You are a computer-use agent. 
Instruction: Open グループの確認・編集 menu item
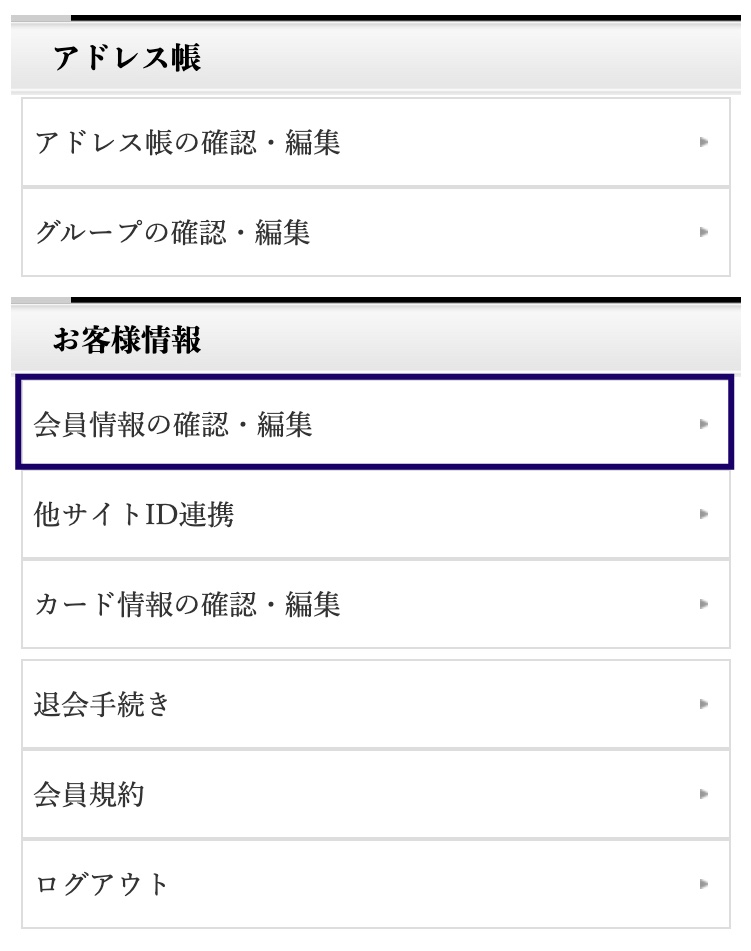point(376,232)
